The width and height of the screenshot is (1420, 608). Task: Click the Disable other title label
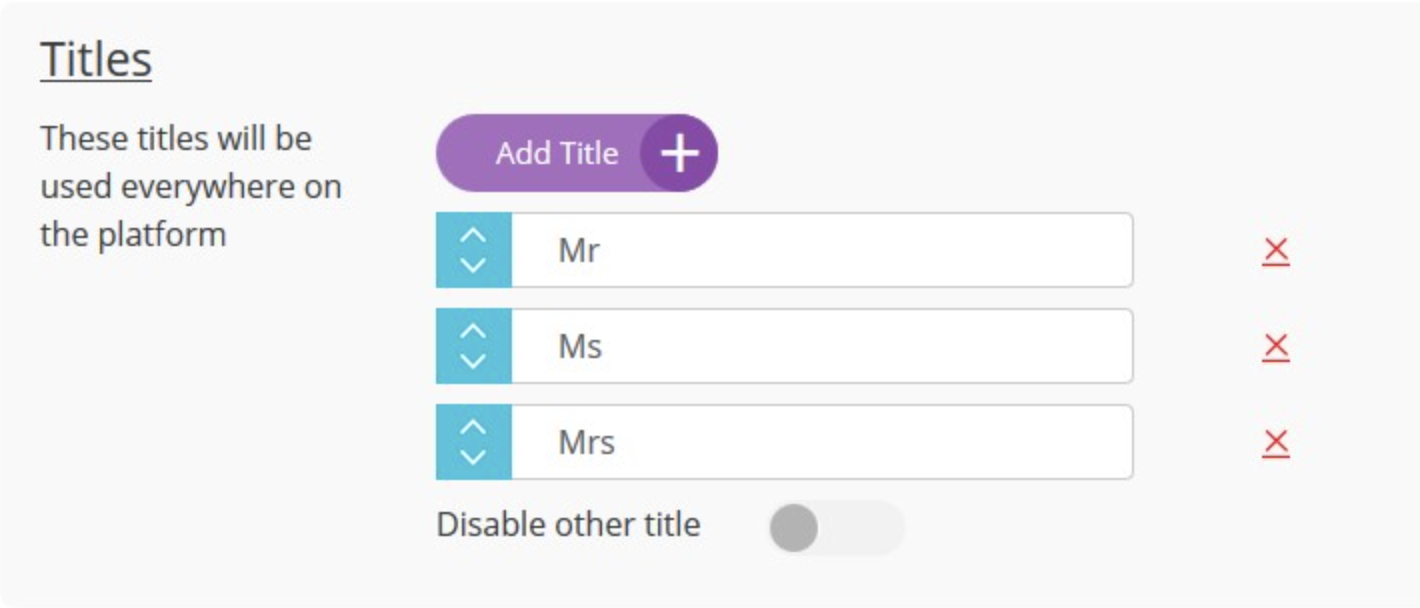(x=568, y=525)
